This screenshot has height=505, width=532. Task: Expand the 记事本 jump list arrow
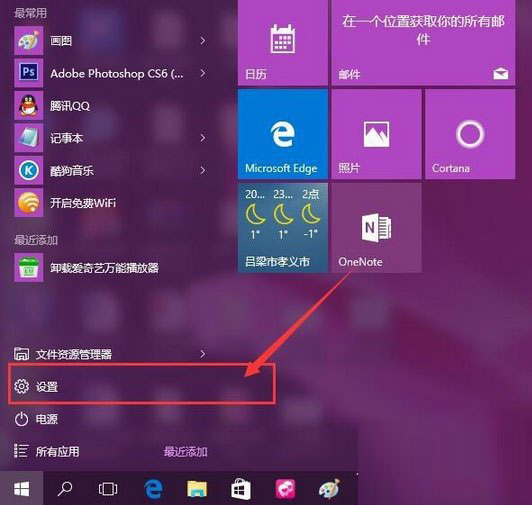click(x=203, y=138)
